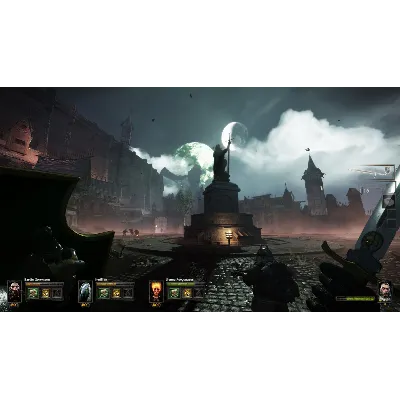The height and width of the screenshot is (400, 400).
Task: Click the name label above the dwarf's items
Action: [37, 280]
